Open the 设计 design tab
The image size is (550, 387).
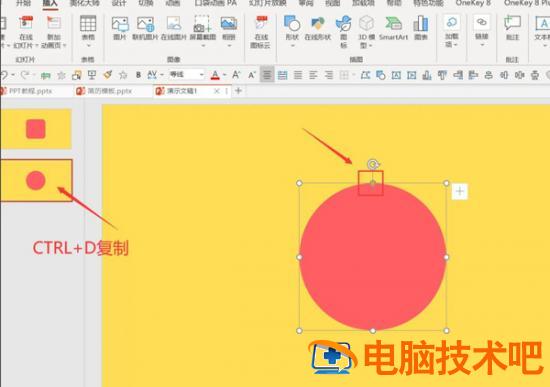(x=119, y=4)
